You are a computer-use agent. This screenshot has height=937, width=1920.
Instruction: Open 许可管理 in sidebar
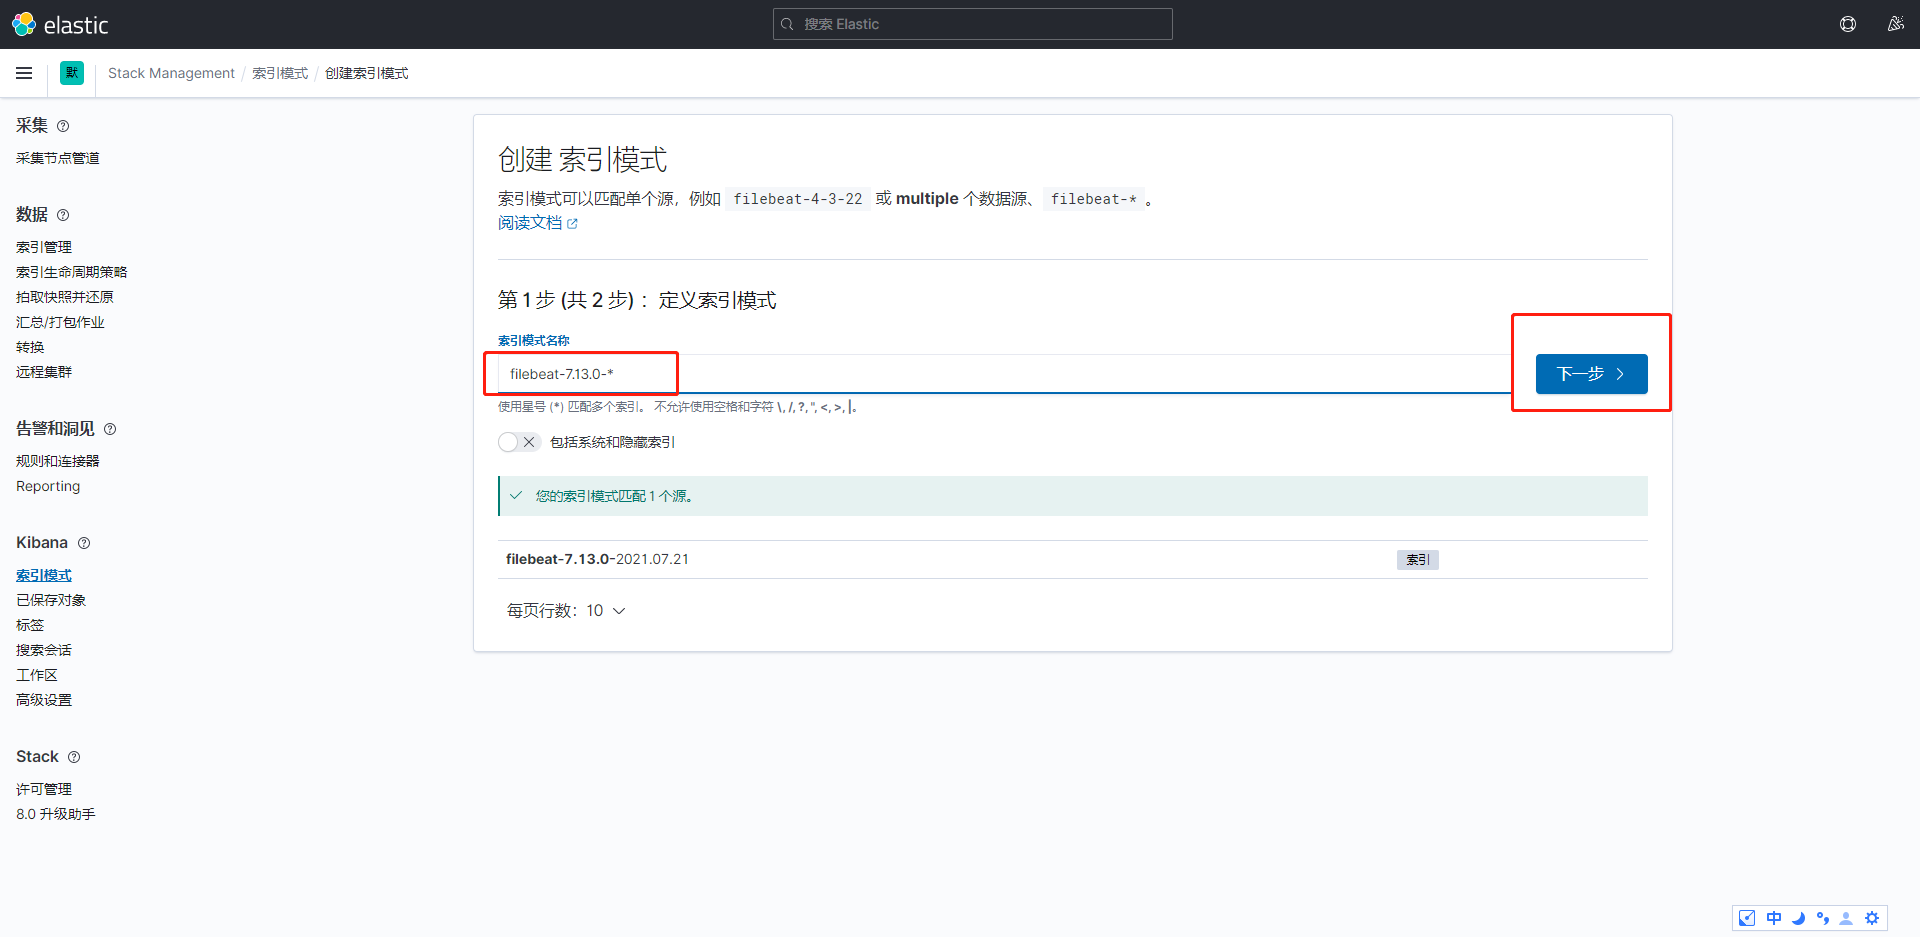(x=44, y=789)
